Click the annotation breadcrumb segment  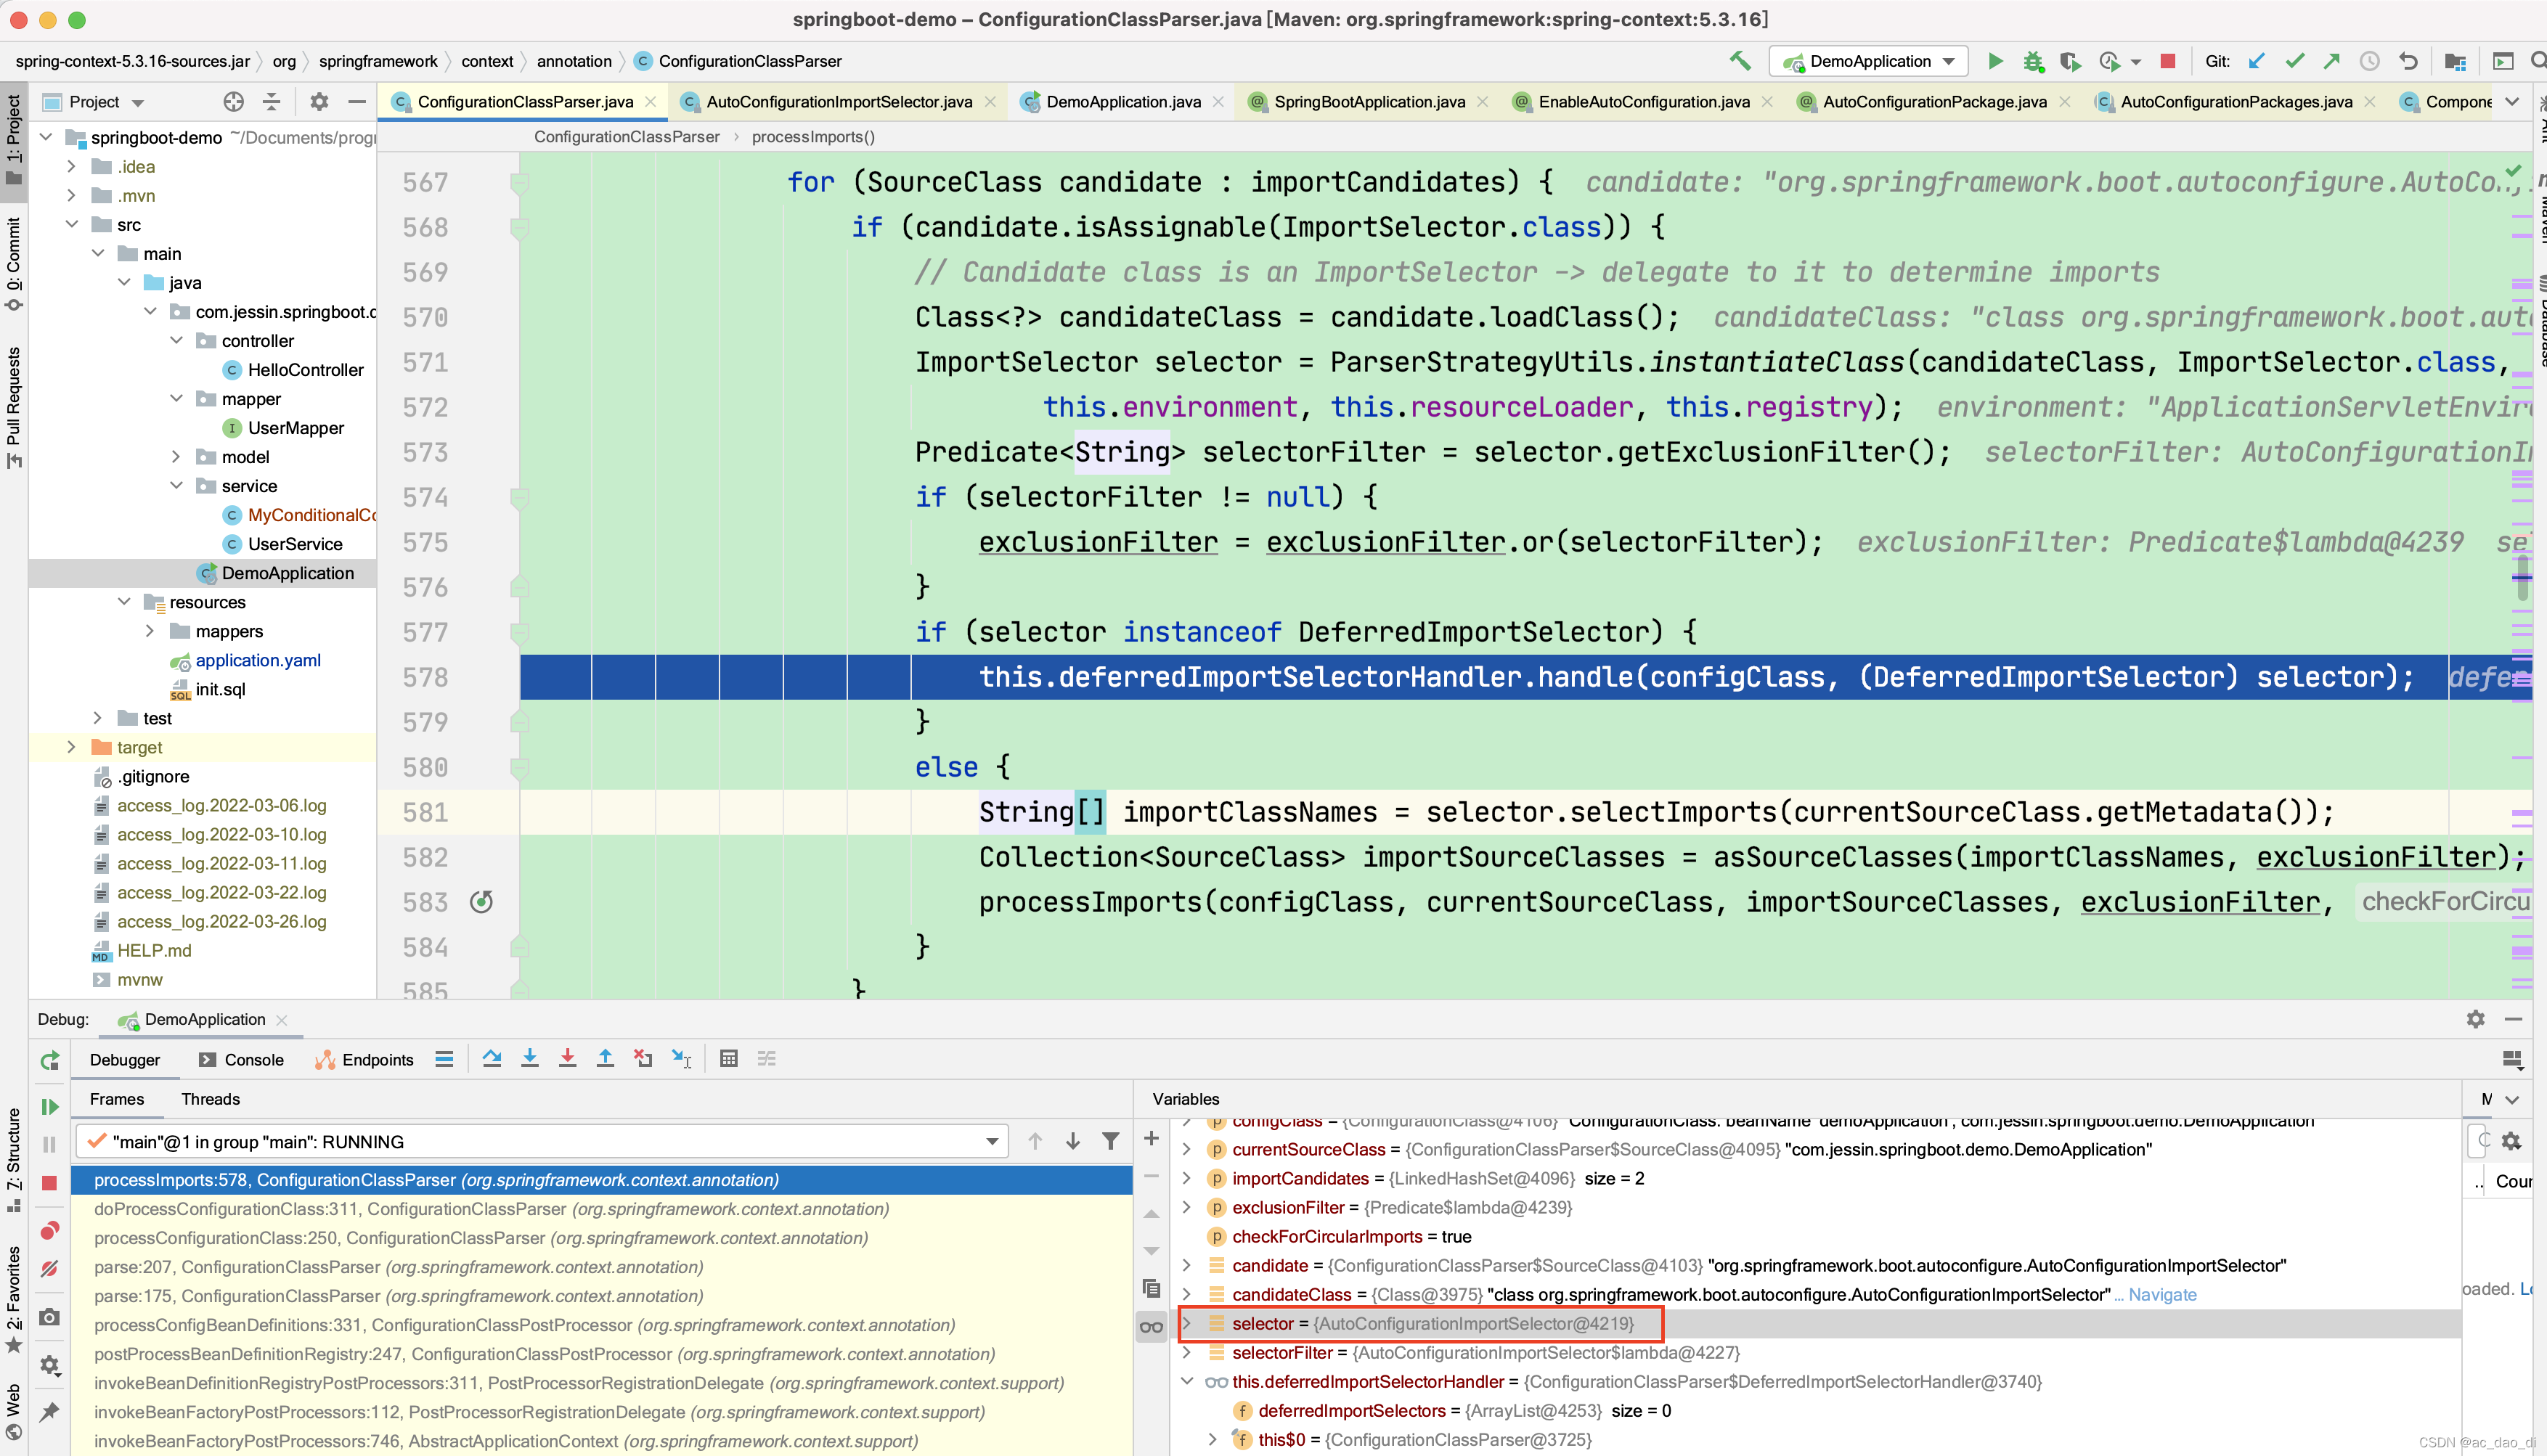[x=574, y=61]
